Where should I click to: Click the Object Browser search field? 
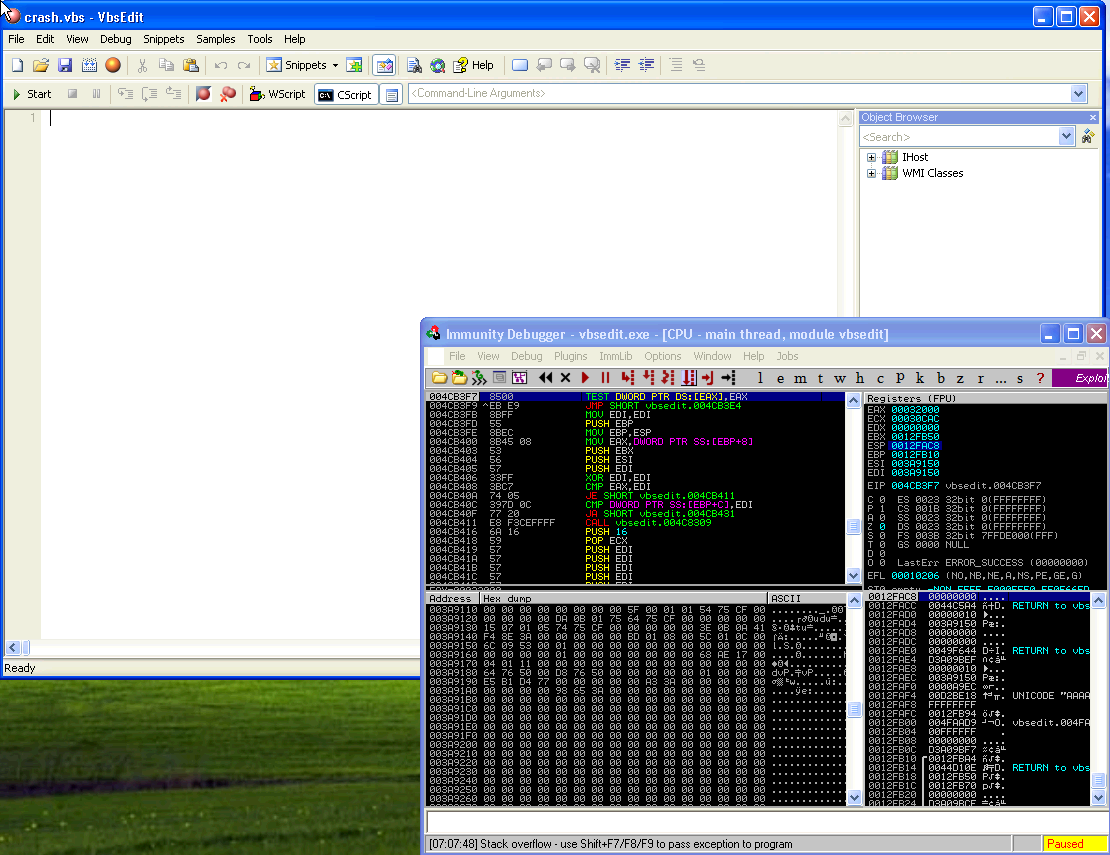point(959,137)
